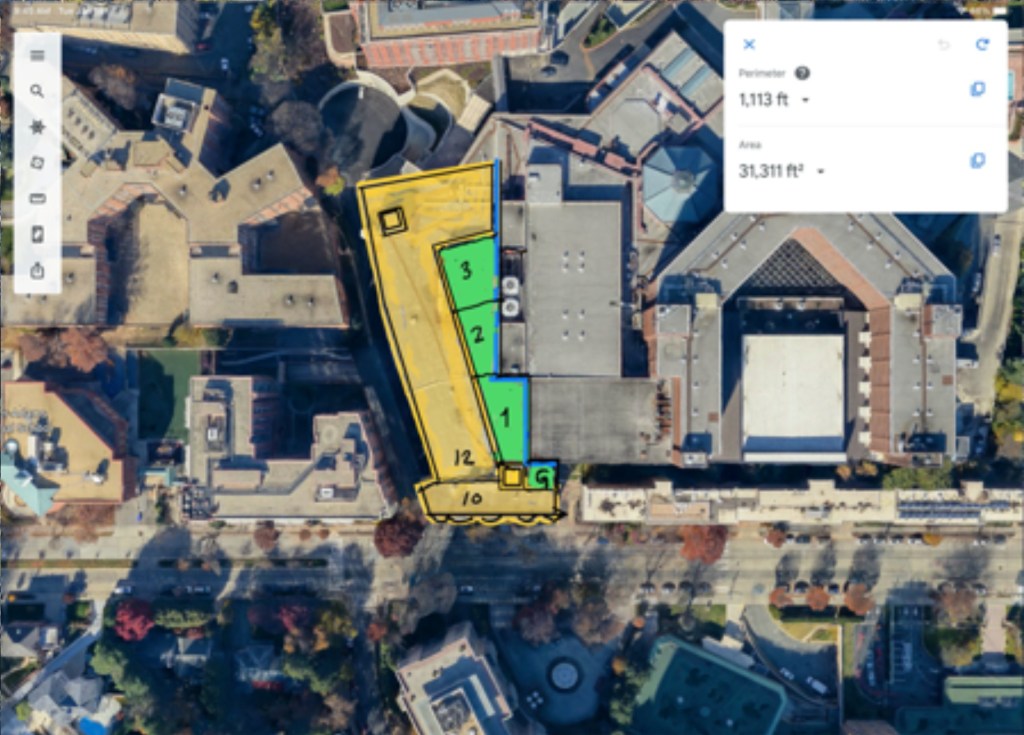Click the 31,311 ft² area value
This screenshot has height=735, width=1024.
771,171
